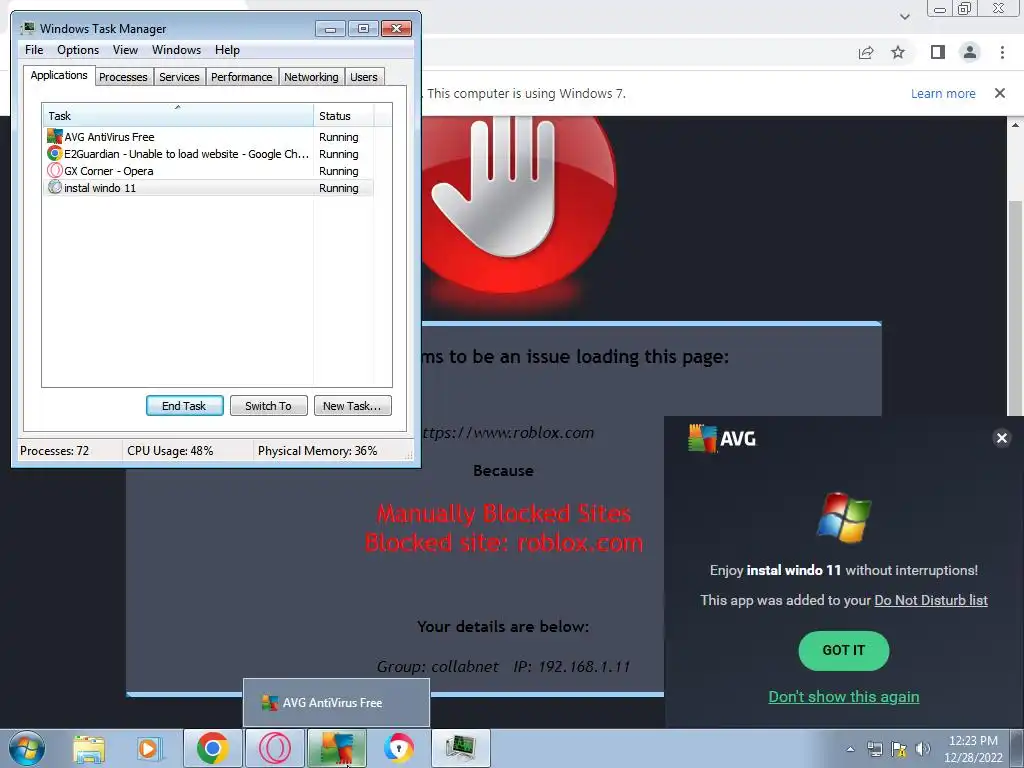1024x768 pixels.
Task: Click the AVG AntiVirus Free taskbar preview
Action: pos(336,703)
